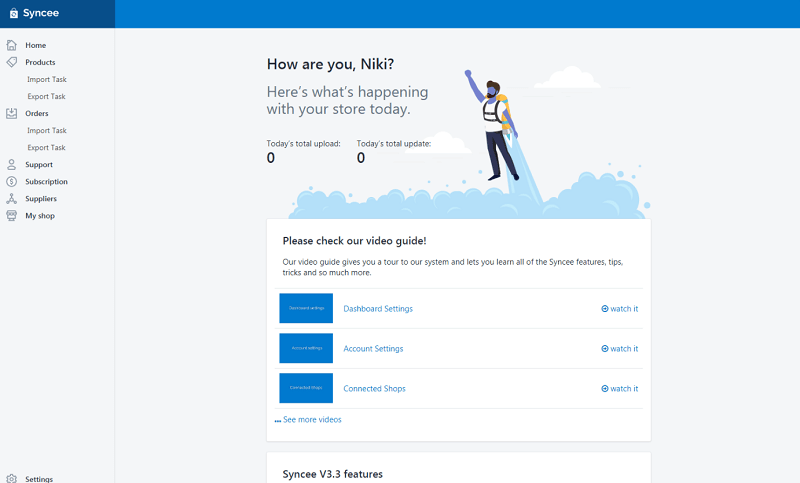Select the Connected Shops video thumbnail
800x483 pixels.
tap(306, 388)
